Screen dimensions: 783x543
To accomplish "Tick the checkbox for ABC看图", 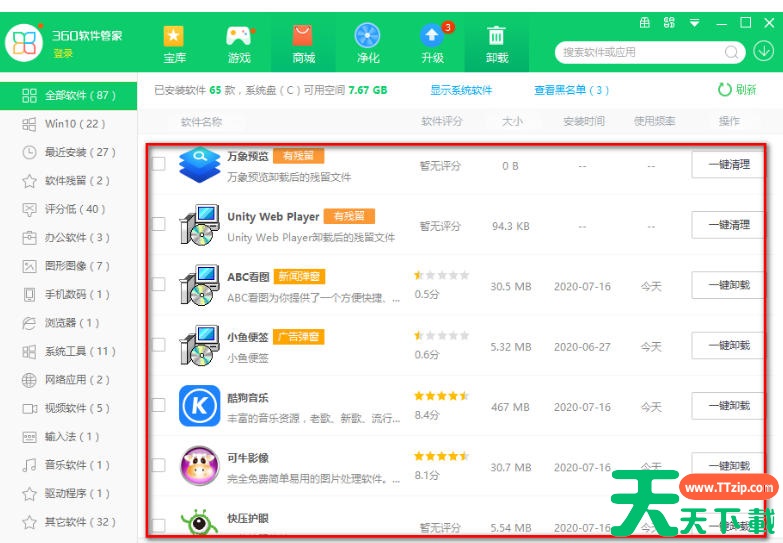I will (158, 285).
